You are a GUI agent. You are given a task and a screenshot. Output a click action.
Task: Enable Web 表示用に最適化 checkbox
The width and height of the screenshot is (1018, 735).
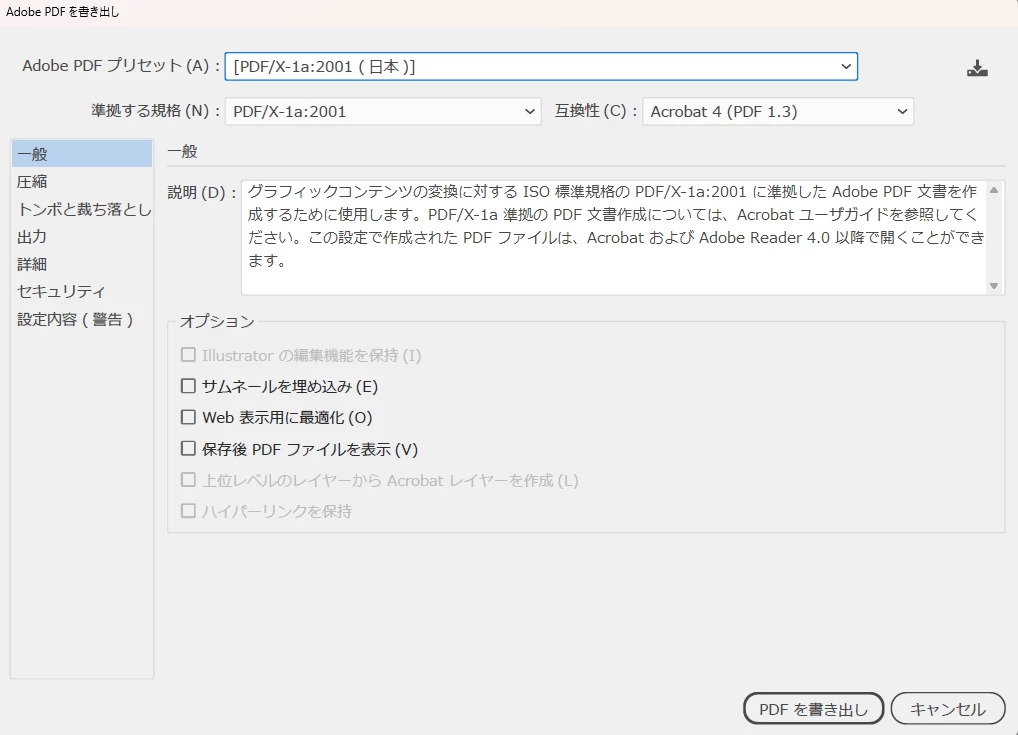pos(188,417)
